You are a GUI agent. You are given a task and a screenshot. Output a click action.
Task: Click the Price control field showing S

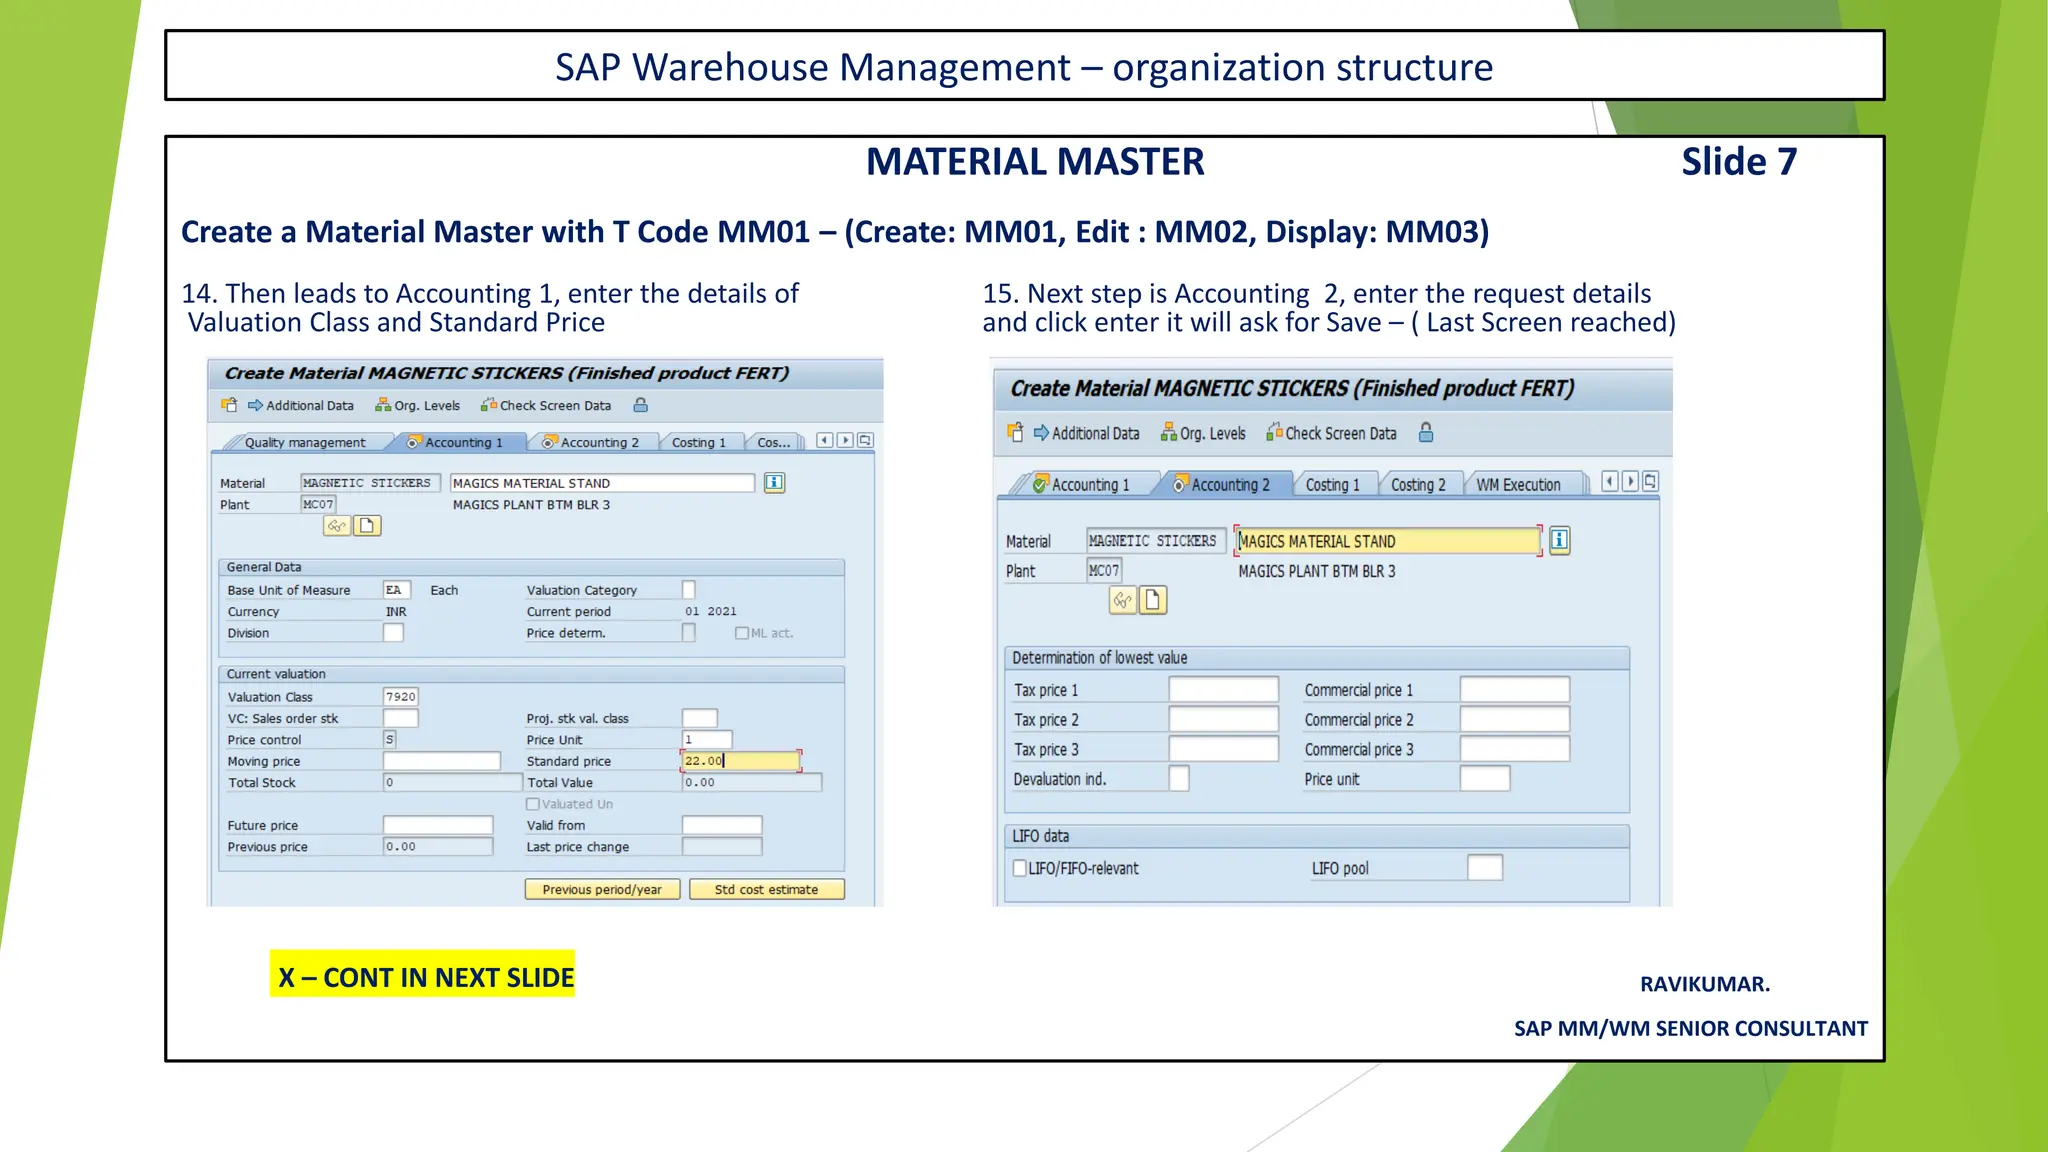click(389, 740)
